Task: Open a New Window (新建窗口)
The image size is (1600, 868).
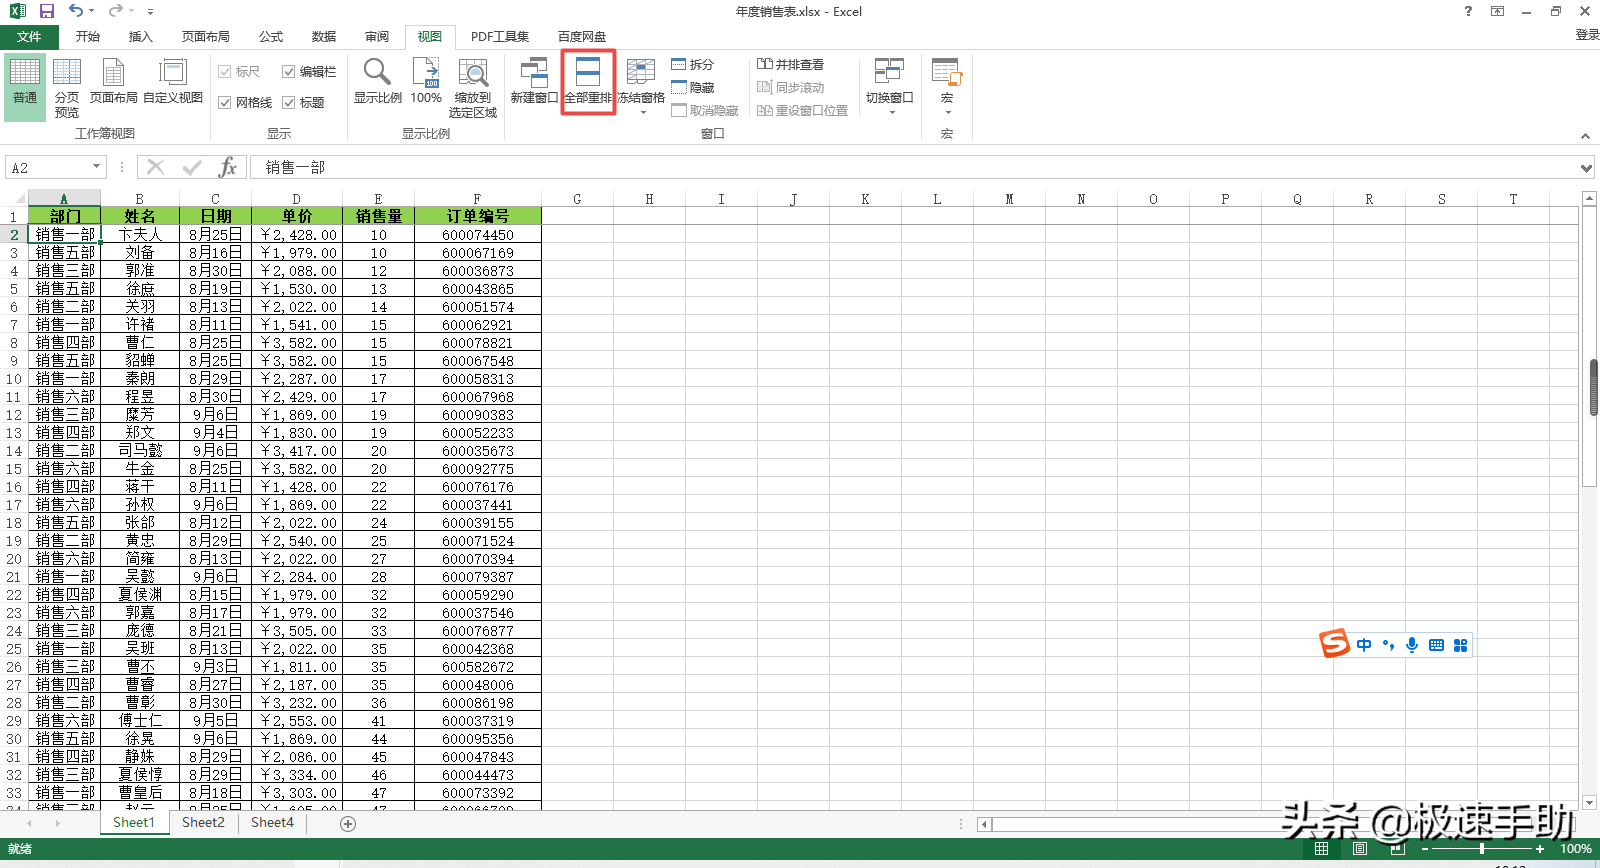Action: click(534, 82)
